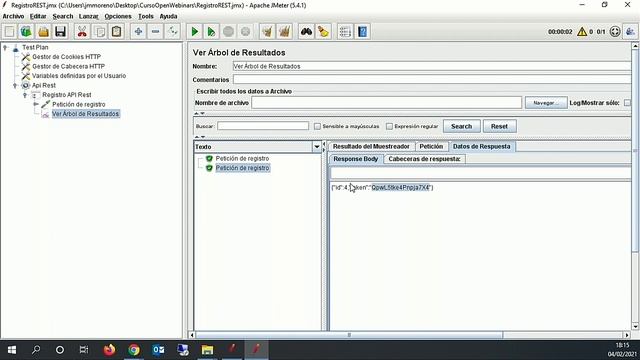
Task: Click the Navegar... browse button
Action: point(546,103)
